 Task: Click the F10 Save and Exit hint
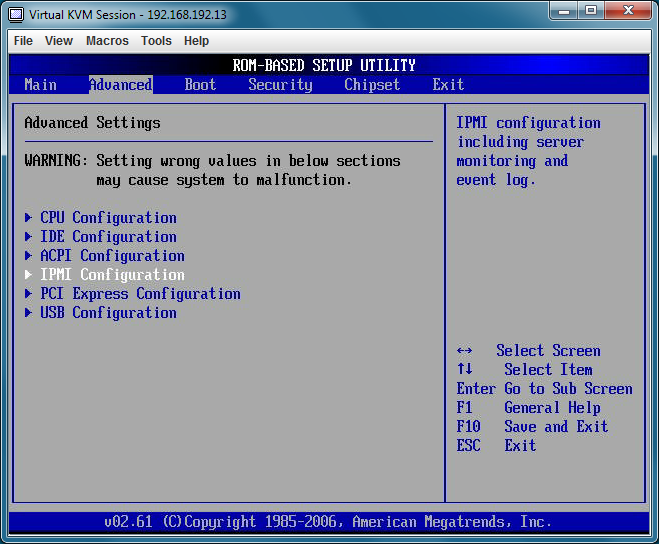(532, 426)
